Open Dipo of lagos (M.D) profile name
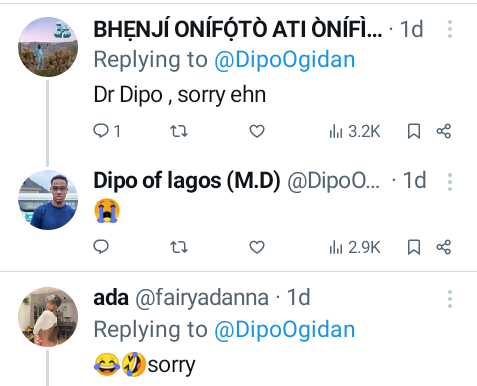477x386 pixels. (187, 181)
